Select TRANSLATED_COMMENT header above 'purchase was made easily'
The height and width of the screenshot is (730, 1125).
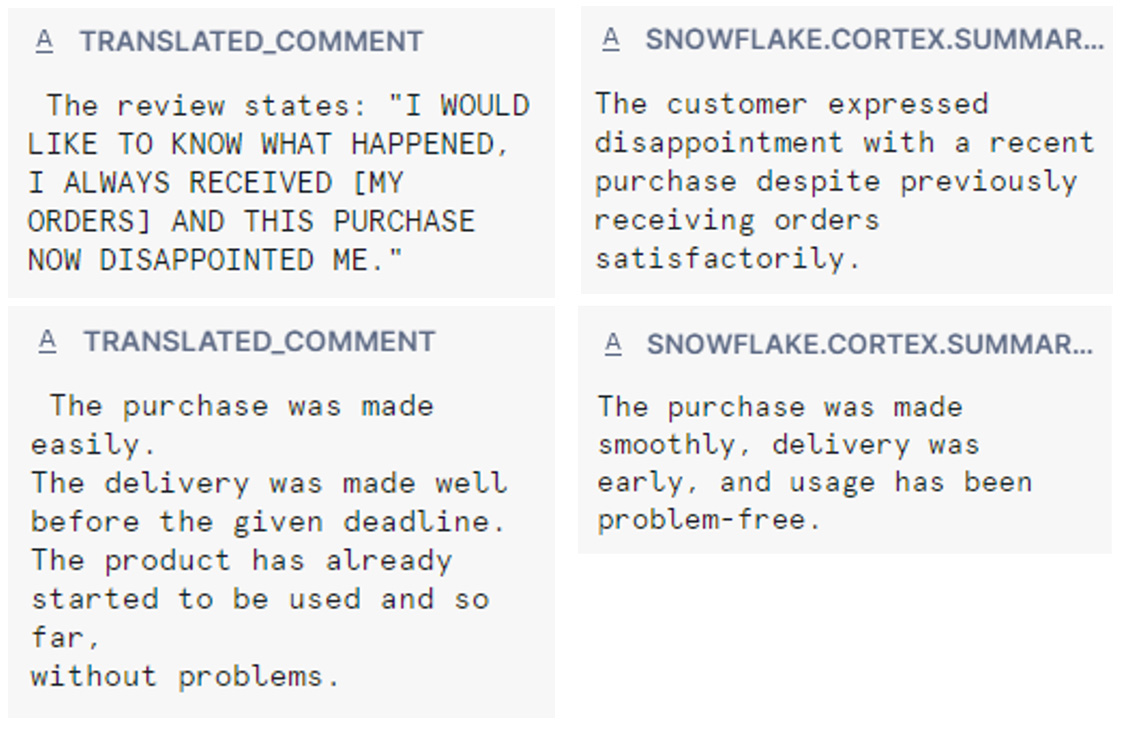pos(259,342)
